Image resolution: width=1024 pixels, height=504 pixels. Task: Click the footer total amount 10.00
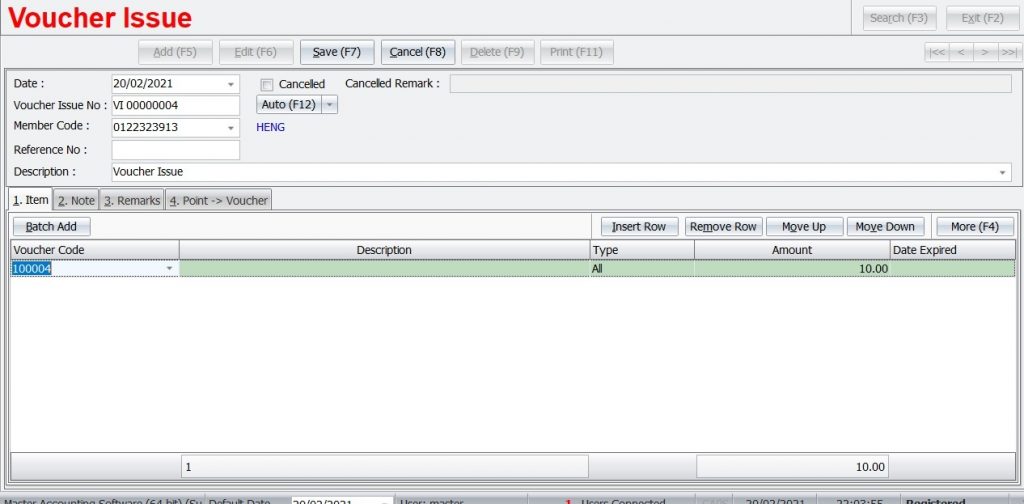pyautogui.click(x=792, y=467)
